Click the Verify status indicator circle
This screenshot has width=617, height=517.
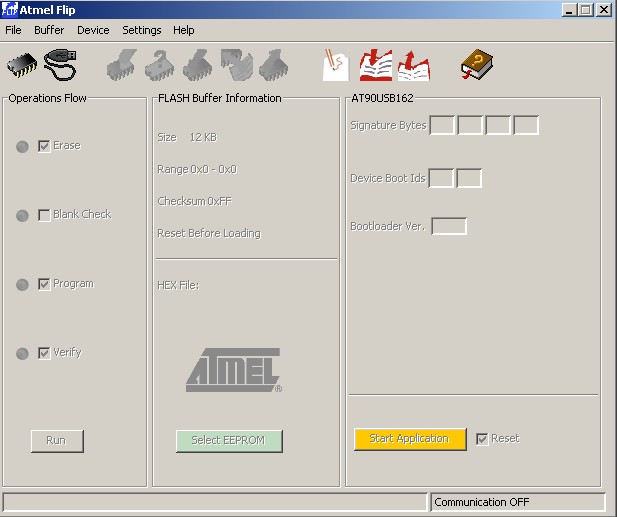22,353
